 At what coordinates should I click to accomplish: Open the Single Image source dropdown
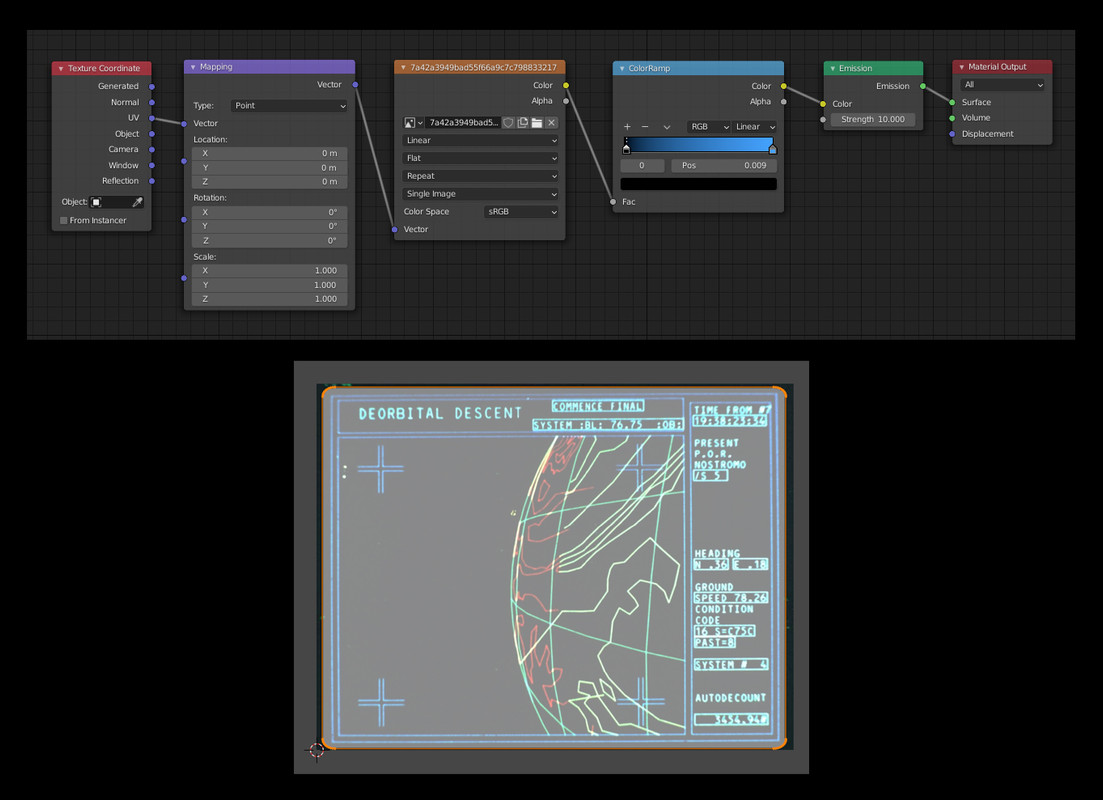(x=480, y=193)
